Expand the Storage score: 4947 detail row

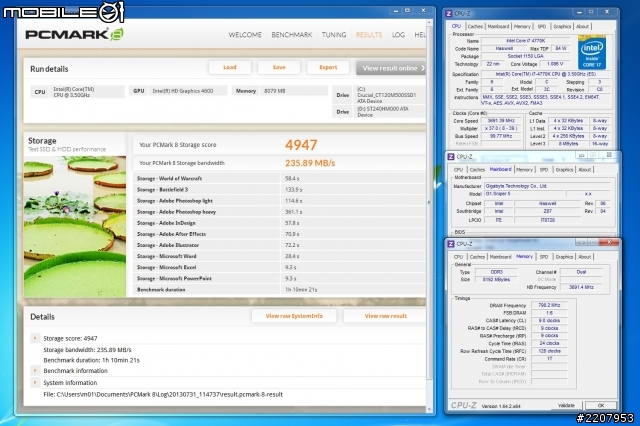pyautogui.click(x=35, y=338)
